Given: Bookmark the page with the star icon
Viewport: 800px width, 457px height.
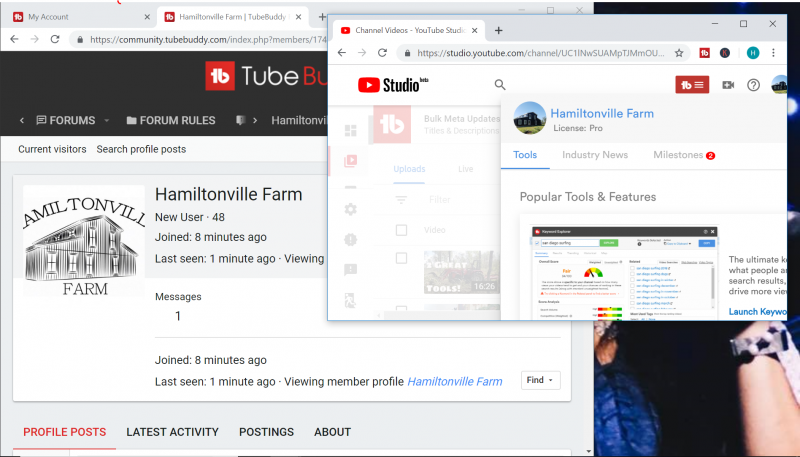Looking at the screenshot, I should [x=679, y=52].
